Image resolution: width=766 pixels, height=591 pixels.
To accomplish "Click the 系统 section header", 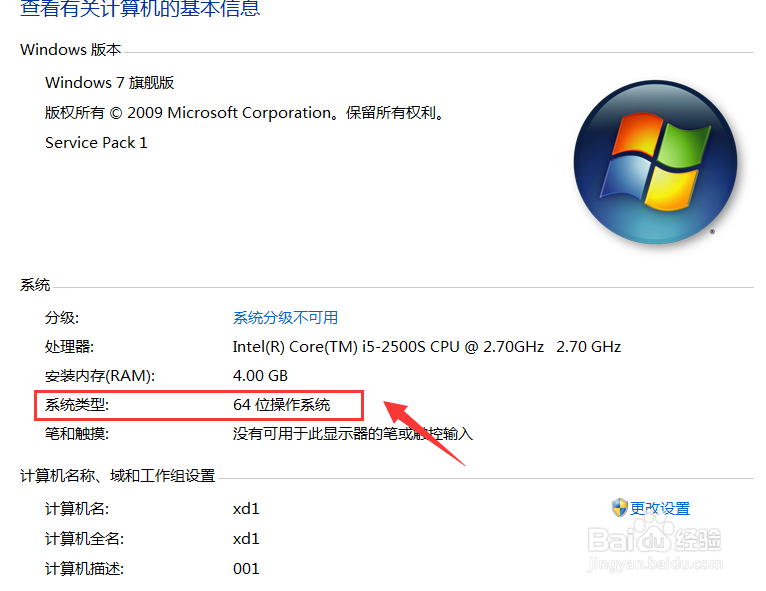I will coord(35,285).
